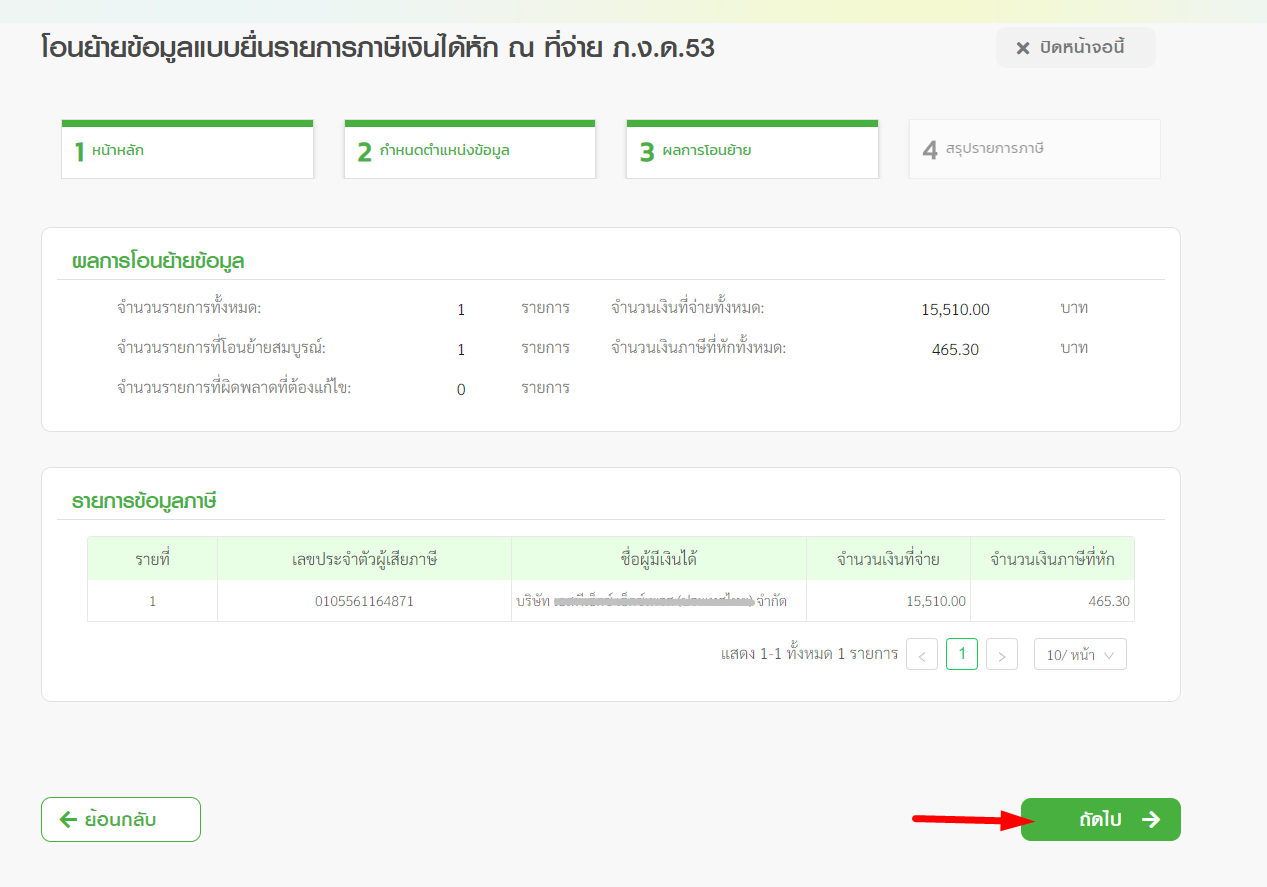1267x887 pixels.
Task: Select page number 1 in pagination
Action: click(961, 654)
